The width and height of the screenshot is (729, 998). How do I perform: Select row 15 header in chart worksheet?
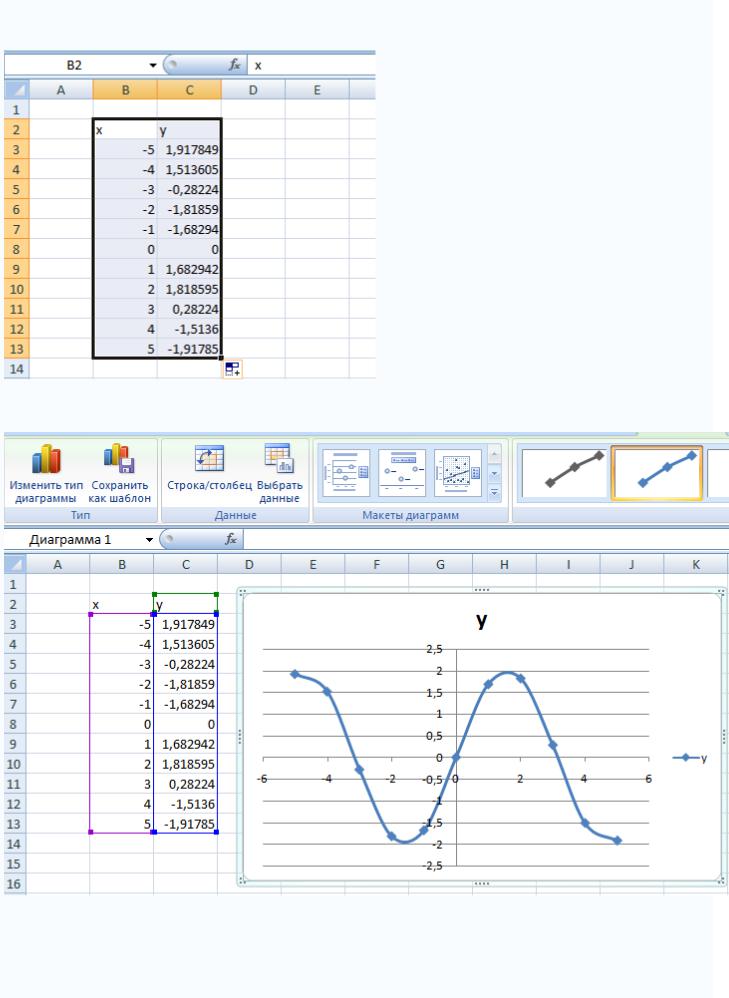pyautogui.click(x=14, y=864)
